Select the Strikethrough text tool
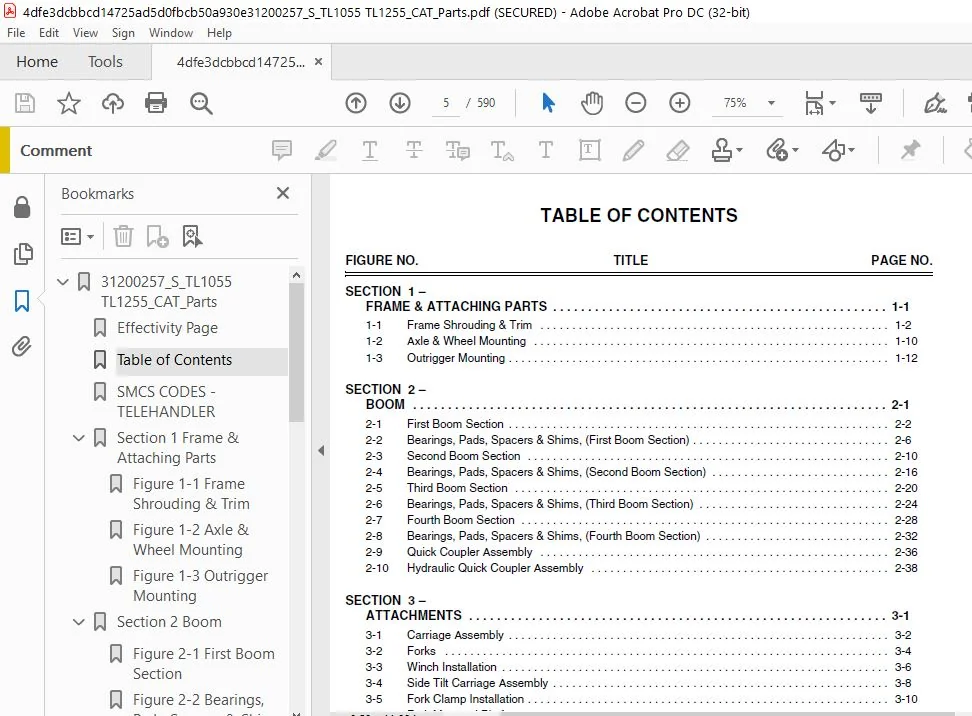972x716 pixels. tap(414, 150)
